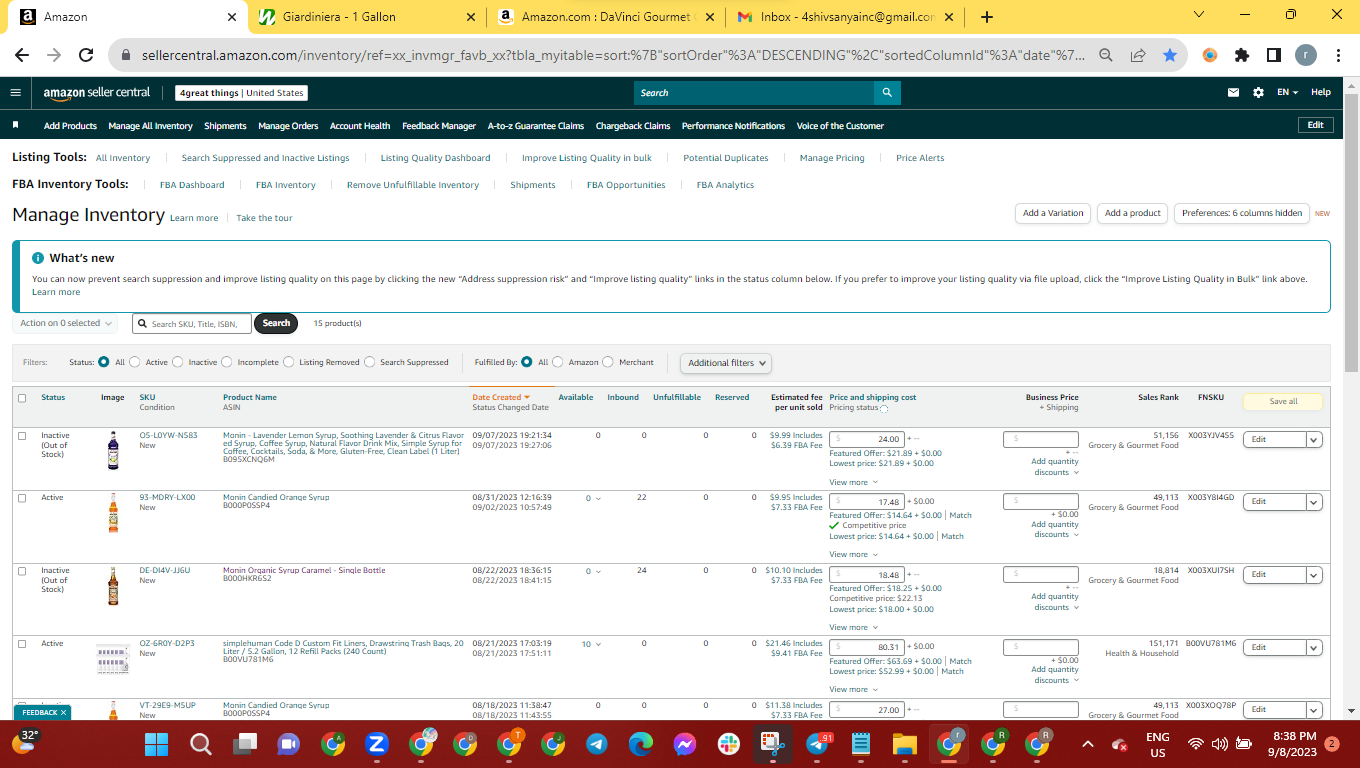Reload the page in Chrome
This screenshot has width=1360, height=768.
pos(86,56)
